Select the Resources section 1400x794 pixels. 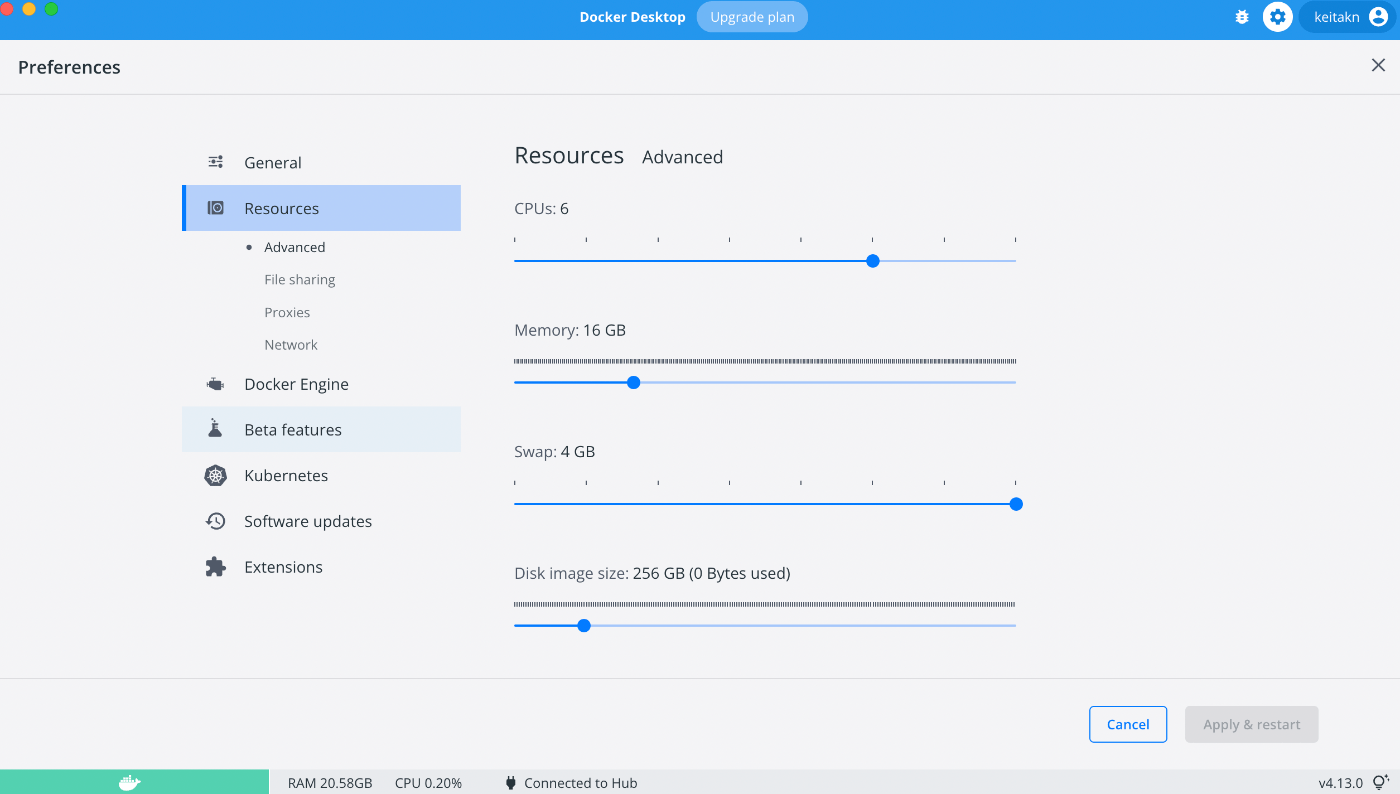click(321, 208)
